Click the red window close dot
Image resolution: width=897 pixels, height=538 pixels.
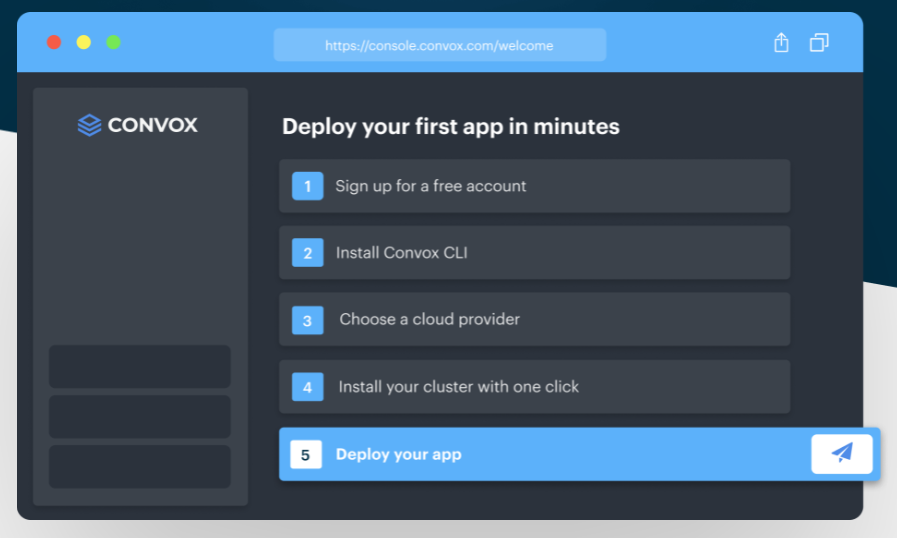tap(54, 42)
